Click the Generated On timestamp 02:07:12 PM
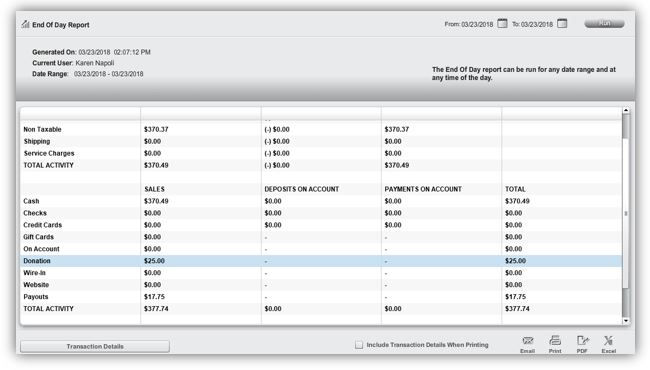Viewport: 650px width, 370px height. tap(132, 52)
